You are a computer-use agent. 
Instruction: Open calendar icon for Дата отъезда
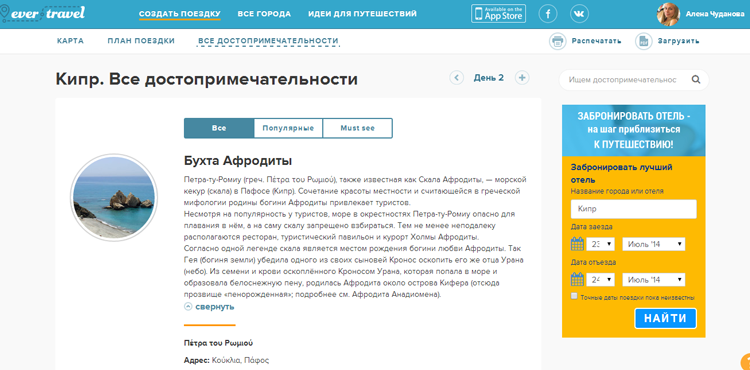[577, 279]
